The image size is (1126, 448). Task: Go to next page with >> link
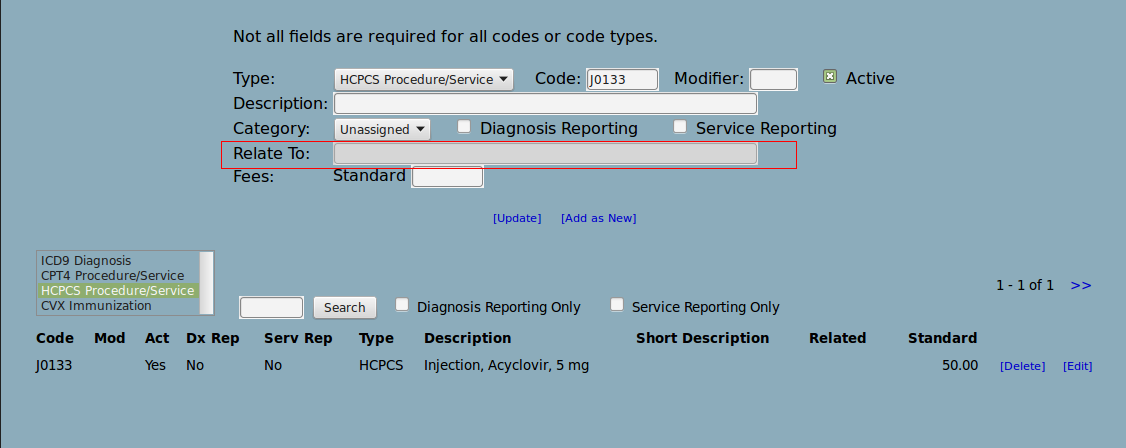click(1081, 286)
